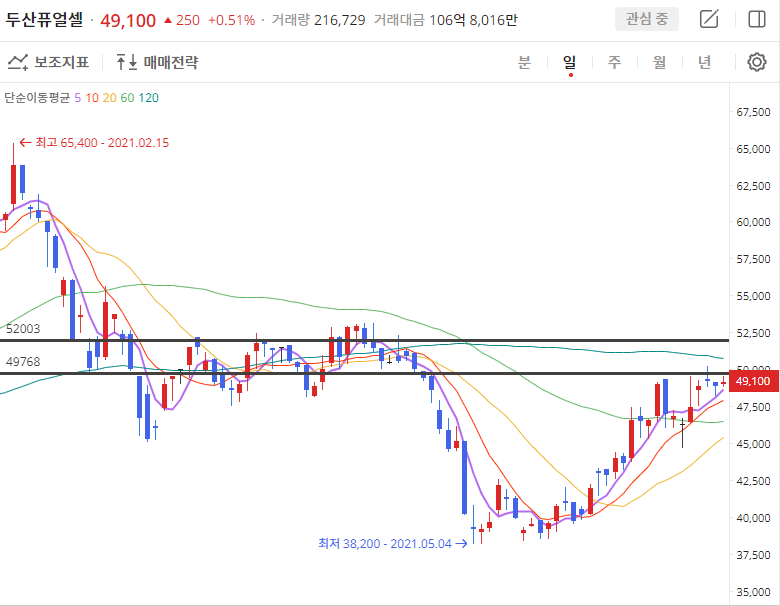Switch to the 주 weekly chart tab

pyautogui.click(x=615, y=62)
